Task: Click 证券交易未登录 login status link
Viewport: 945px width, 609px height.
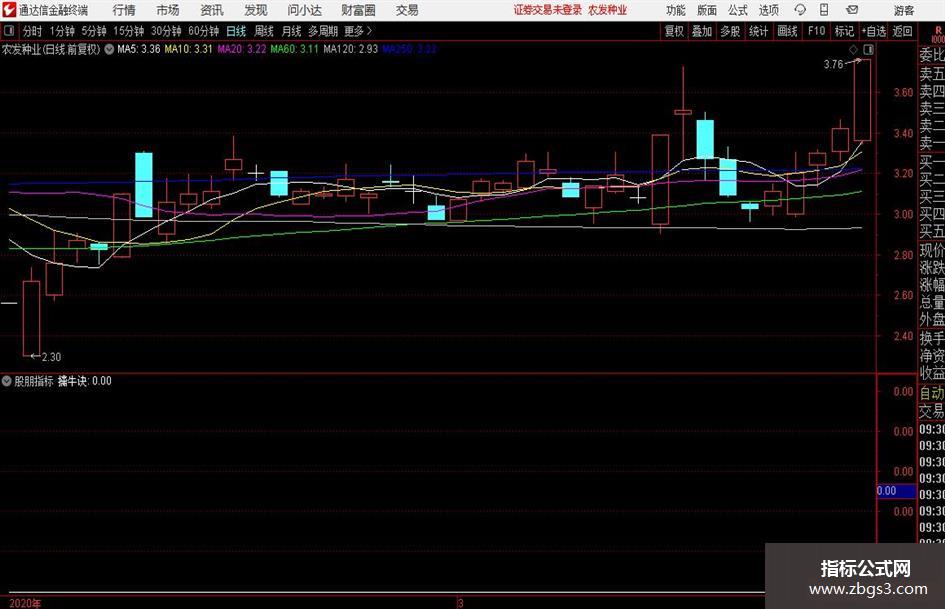Action: [548, 10]
